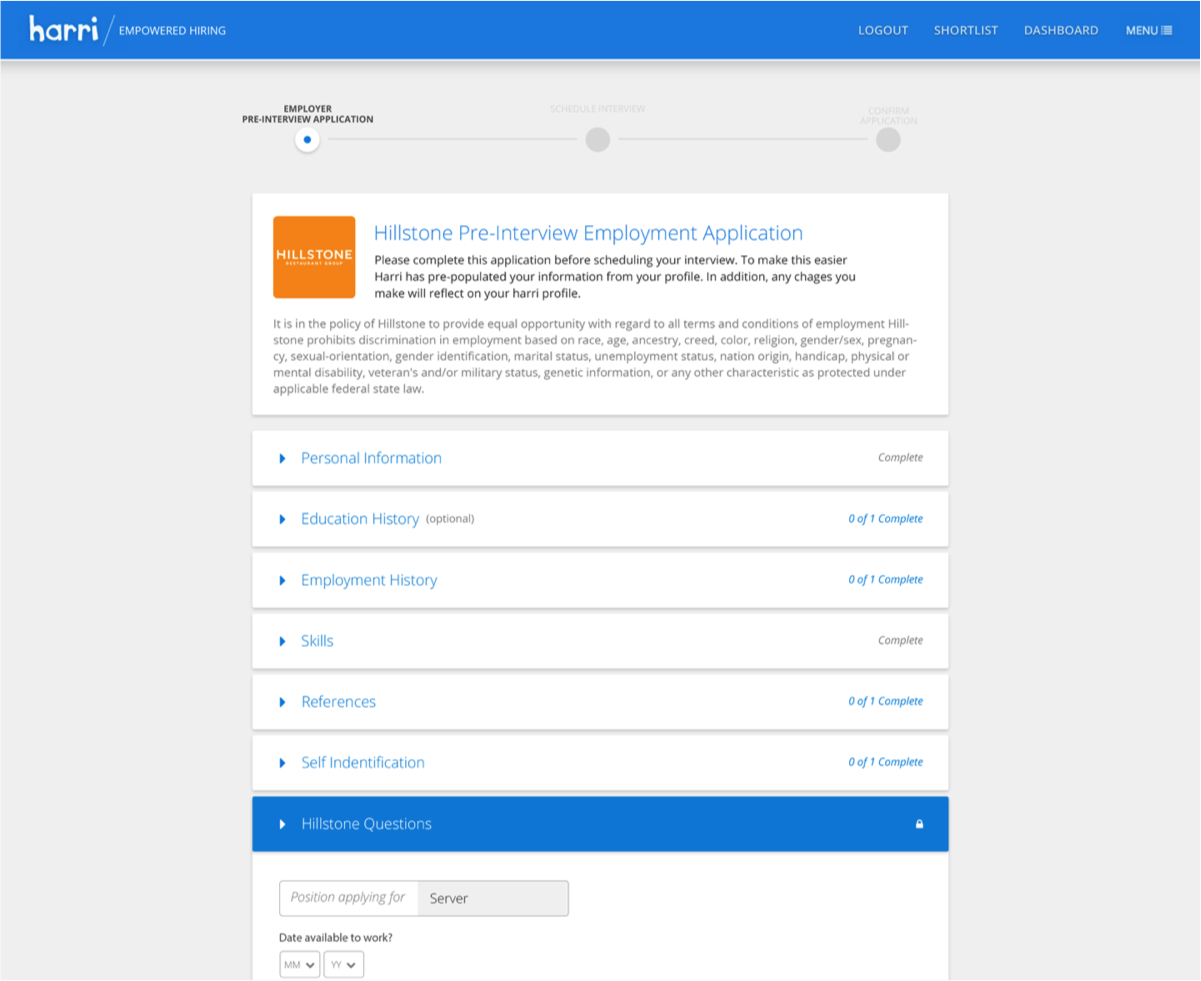The height and width of the screenshot is (981, 1201).
Task: Open the MENU item
Action: (1149, 30)
